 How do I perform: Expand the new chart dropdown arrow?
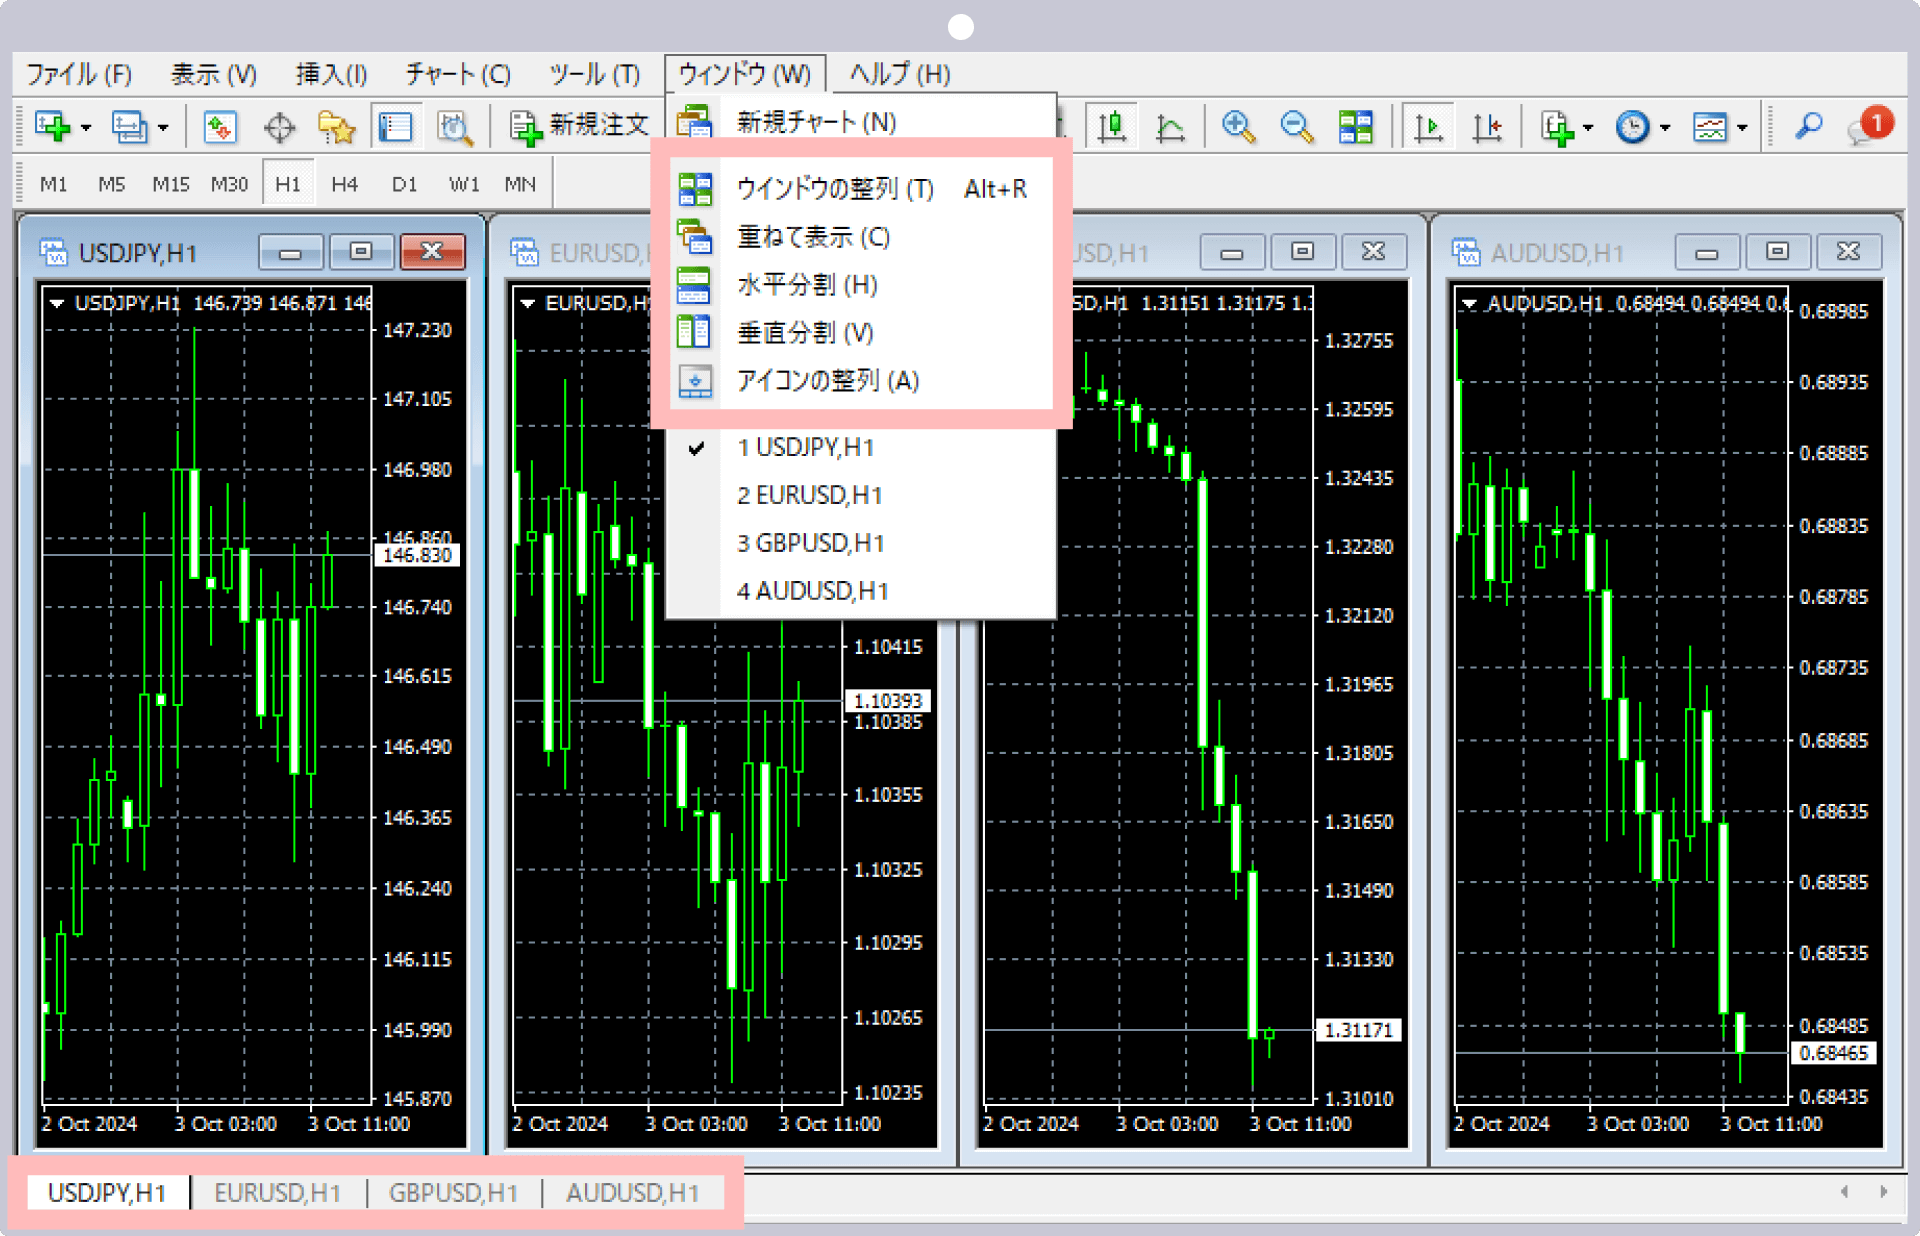click(86, 128)
